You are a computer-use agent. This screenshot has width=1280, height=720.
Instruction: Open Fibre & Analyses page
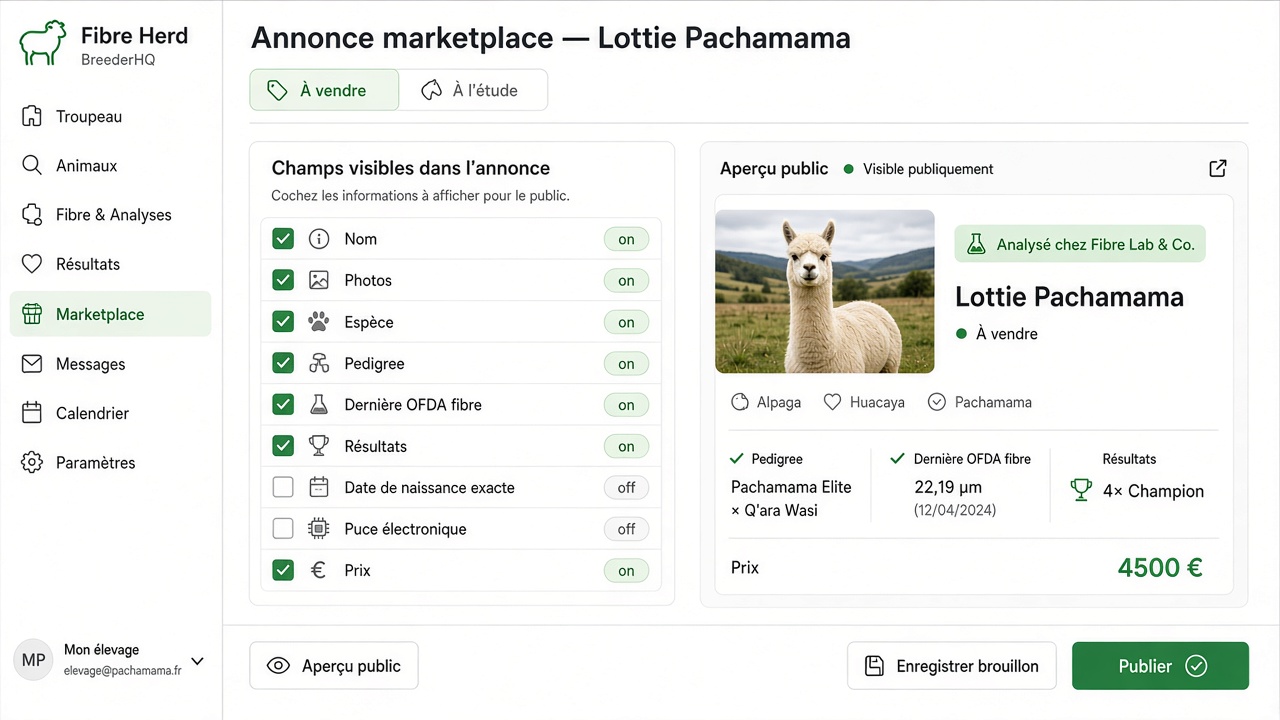(x=110, y=215)
